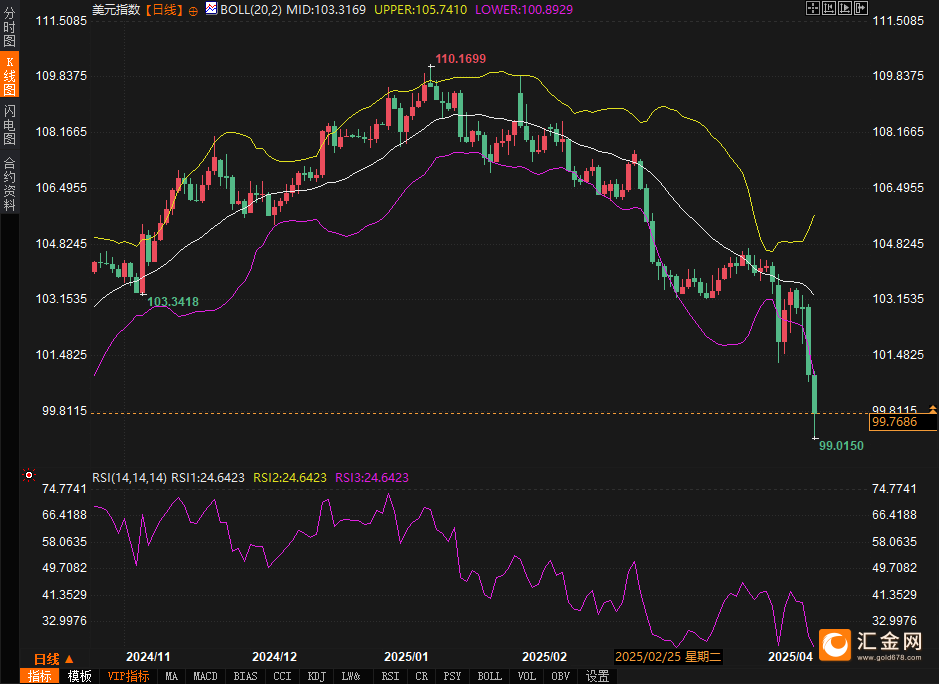The height and width of the screenshot is (684, 939).
Task: Click the BOLL indicator chart icon
Action: pos(211,8)
